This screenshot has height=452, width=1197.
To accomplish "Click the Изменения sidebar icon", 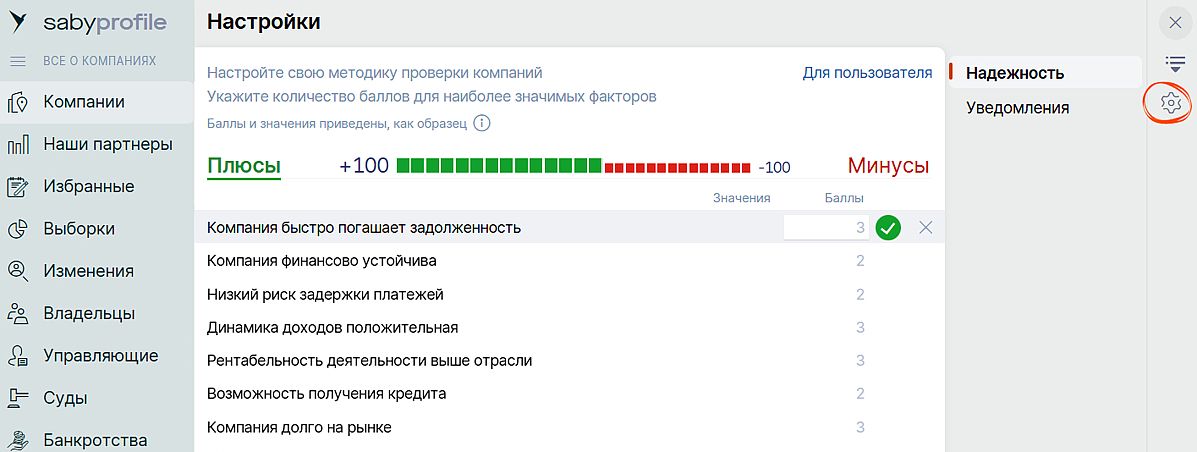I will click(17, 271).
